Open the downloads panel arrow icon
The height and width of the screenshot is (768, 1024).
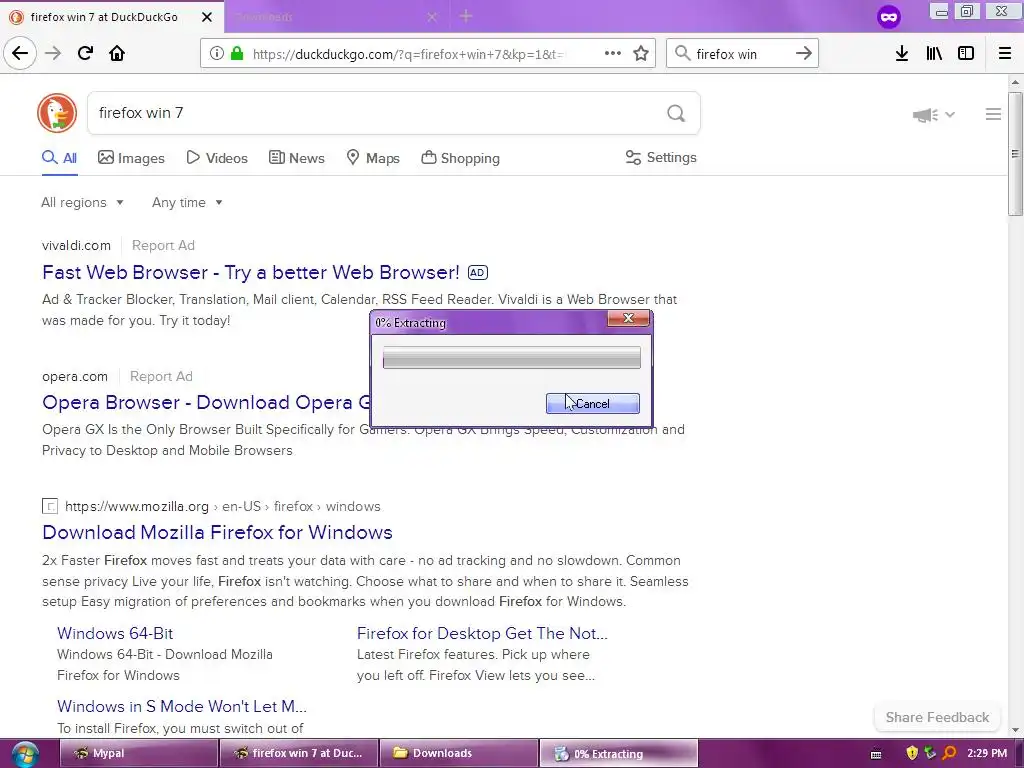pyautogui.click(x=902, y=54)
